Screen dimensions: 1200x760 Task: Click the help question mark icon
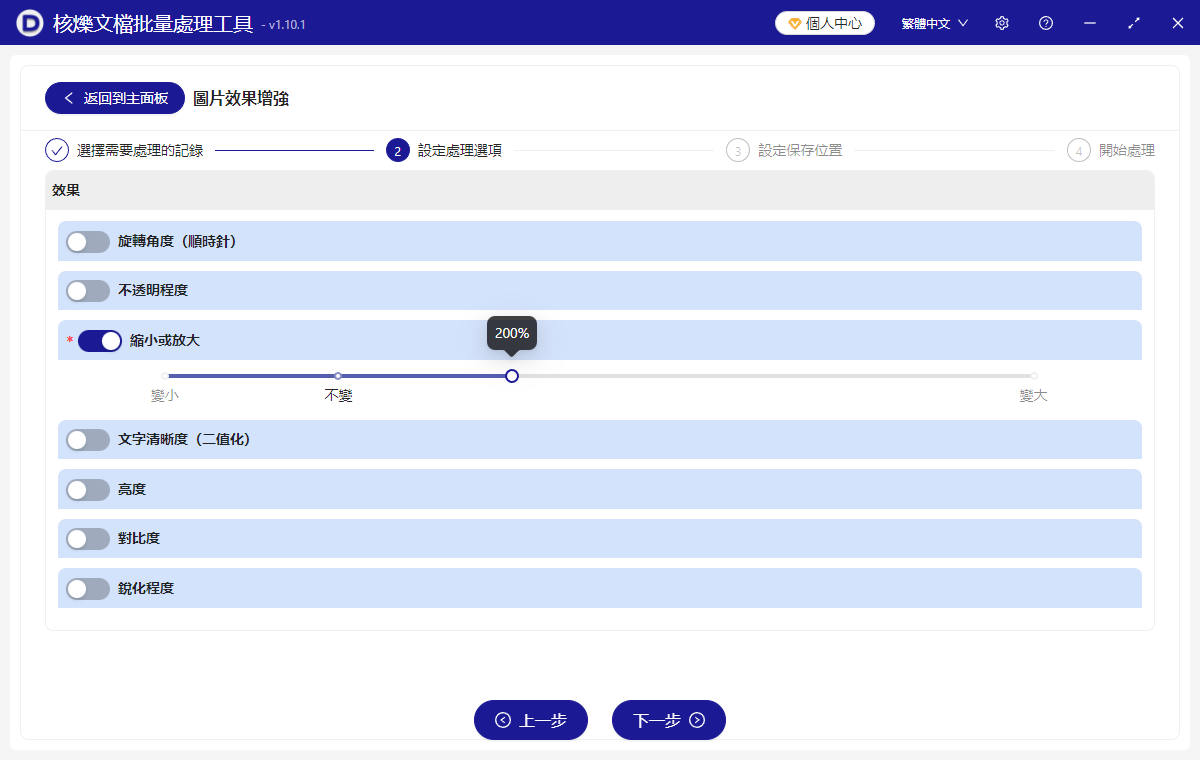click(1045, 22)
